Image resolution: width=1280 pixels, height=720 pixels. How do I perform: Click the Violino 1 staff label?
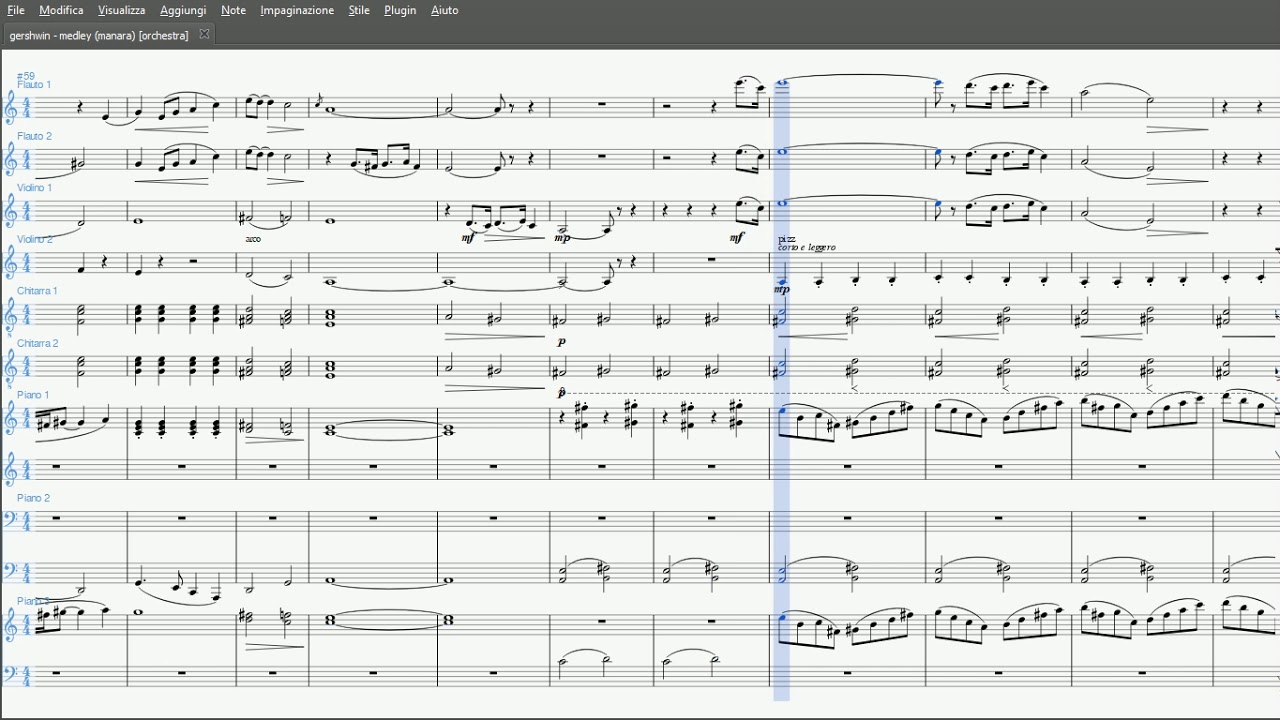click(x=34, y=188)
